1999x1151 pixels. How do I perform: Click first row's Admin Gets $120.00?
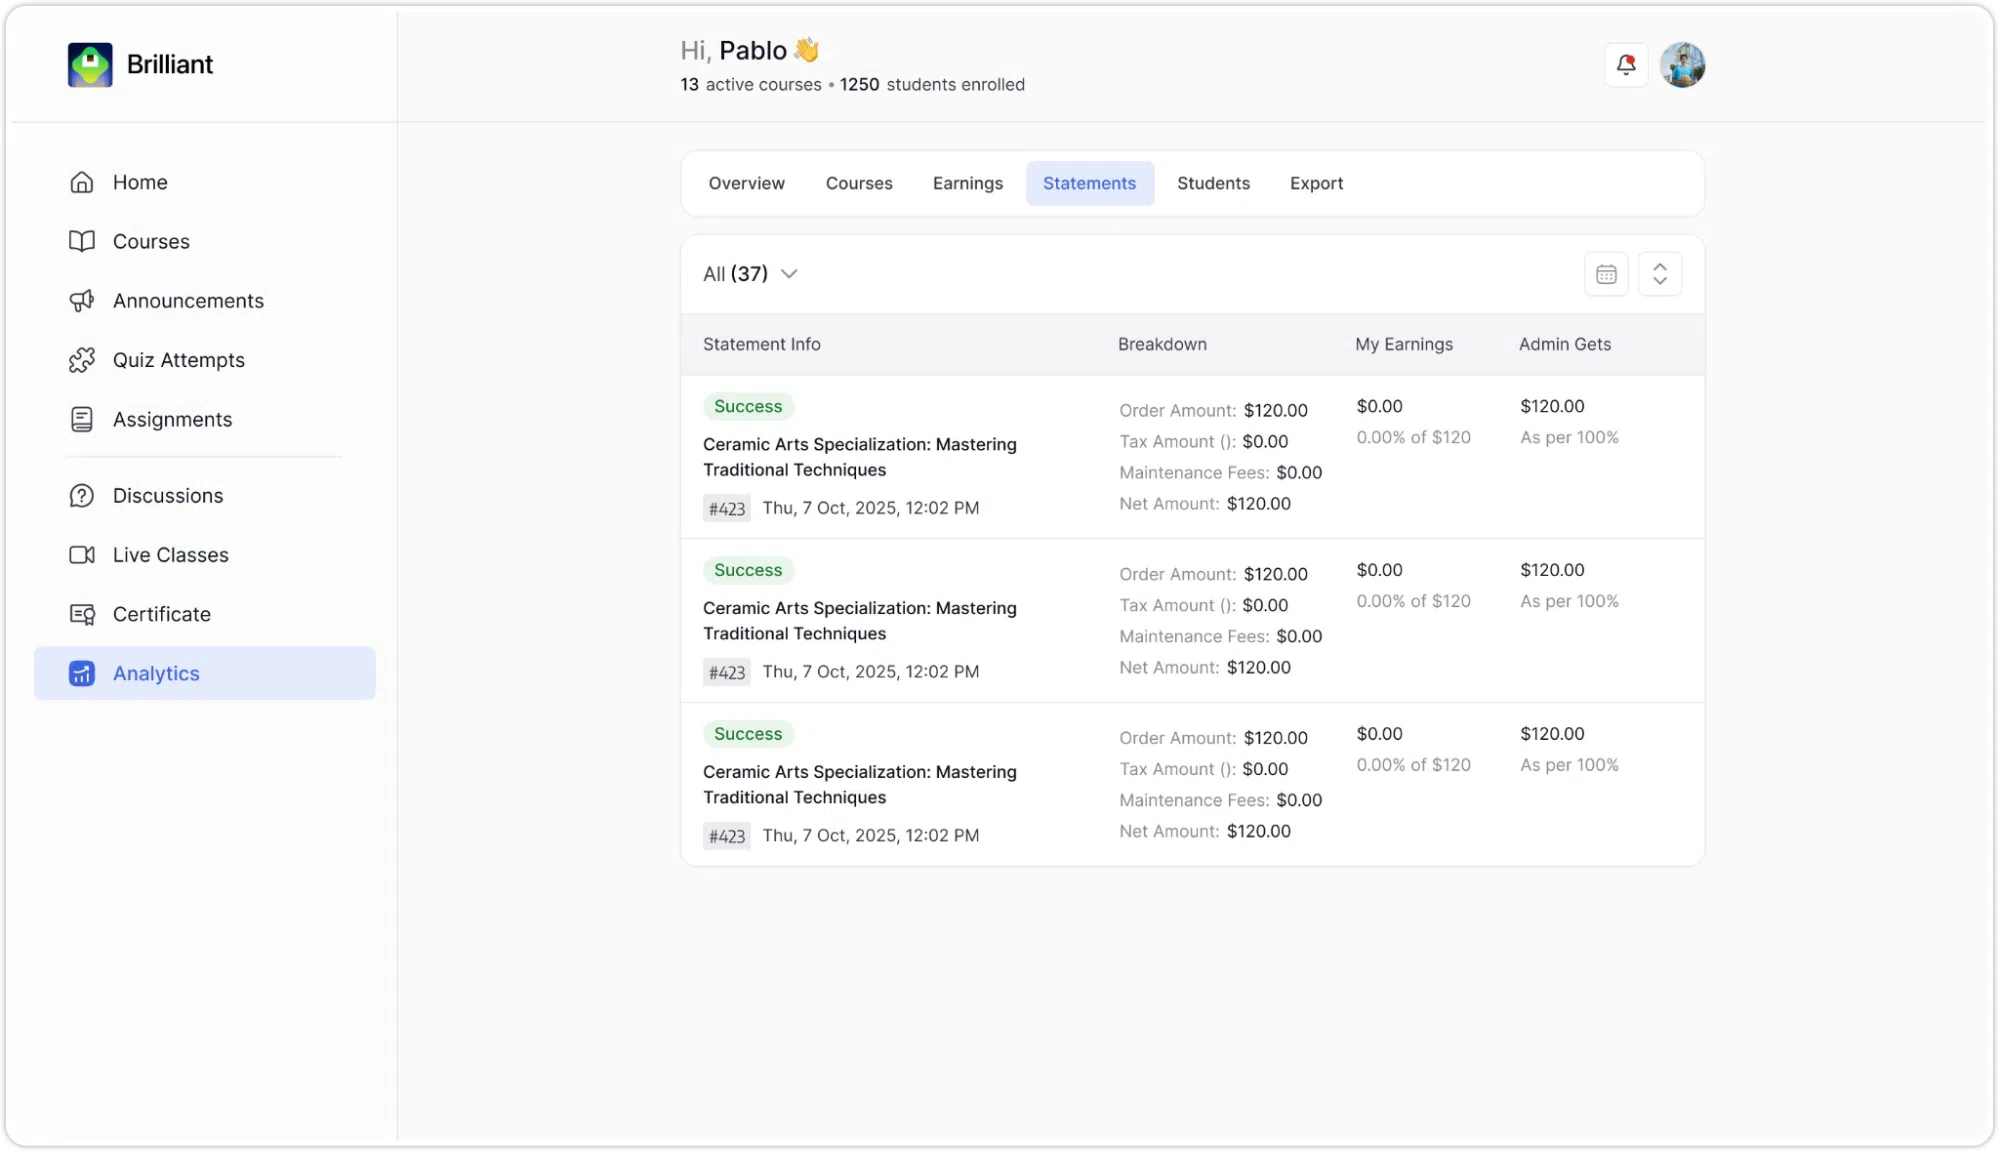coord(1552,407)
